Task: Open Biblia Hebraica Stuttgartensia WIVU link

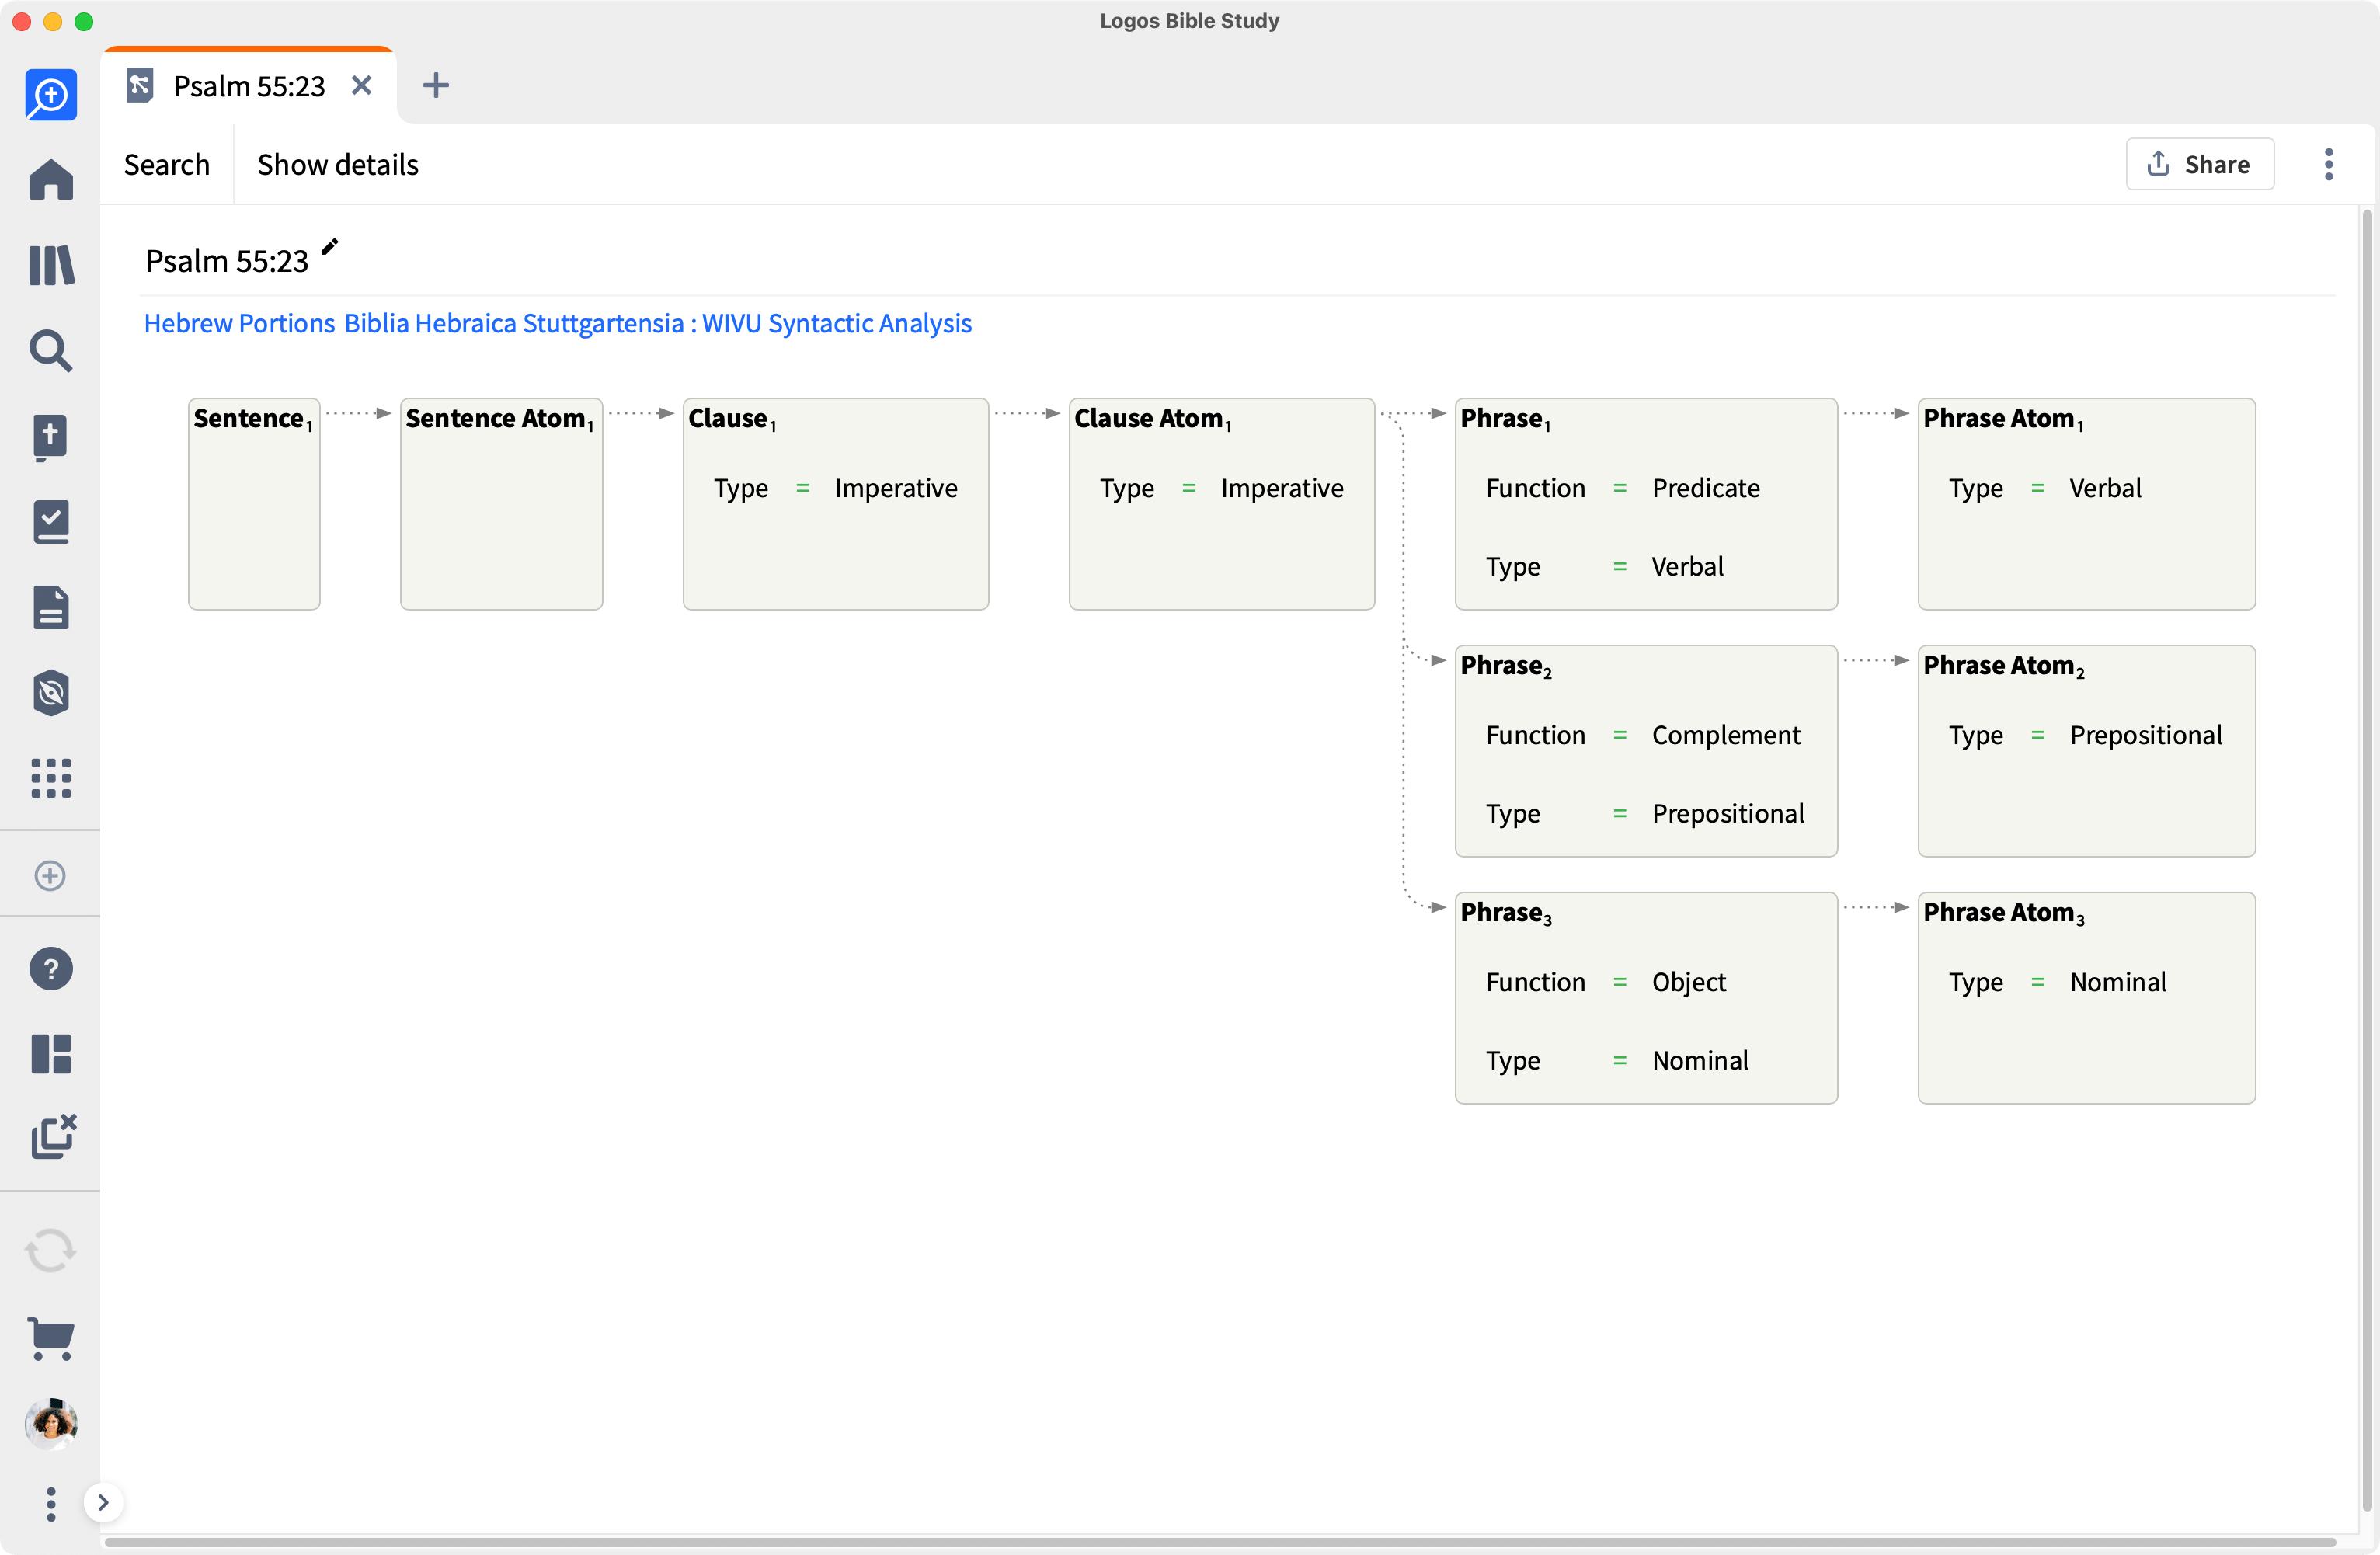Action: point(658,323)
